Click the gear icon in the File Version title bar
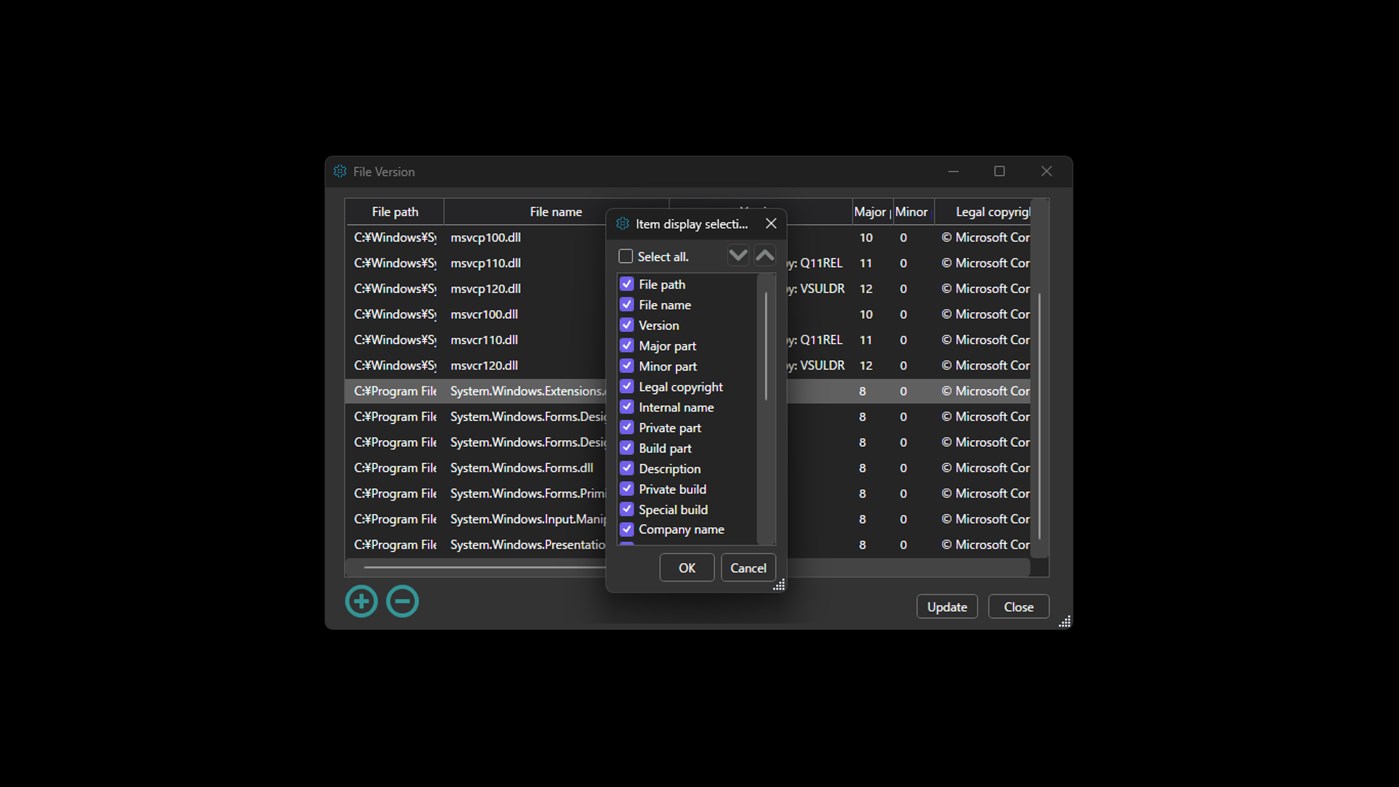This screenshot has height=787, width=1399. [339, 171]
